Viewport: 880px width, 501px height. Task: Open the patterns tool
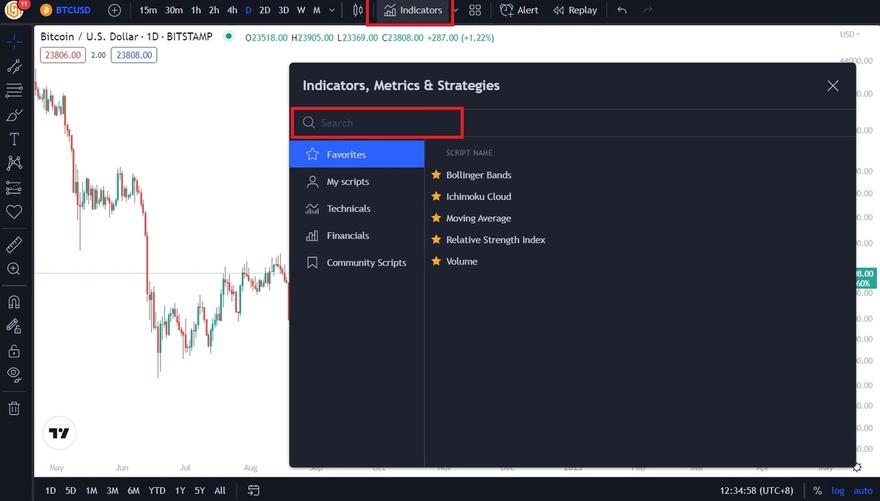tap(14, 163)
